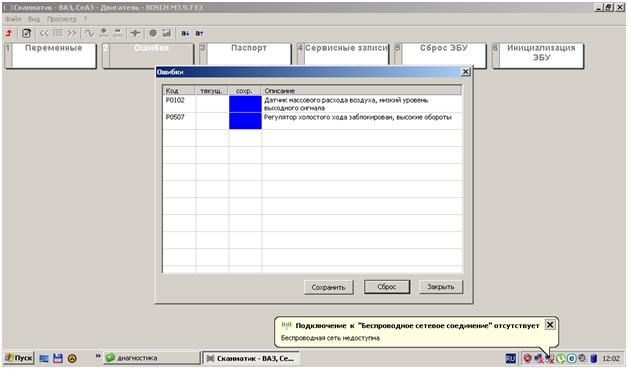This screenshot has height=369, width=628.
Task: Click the round record toolbar icon
Action: click(x=153, y=33)
